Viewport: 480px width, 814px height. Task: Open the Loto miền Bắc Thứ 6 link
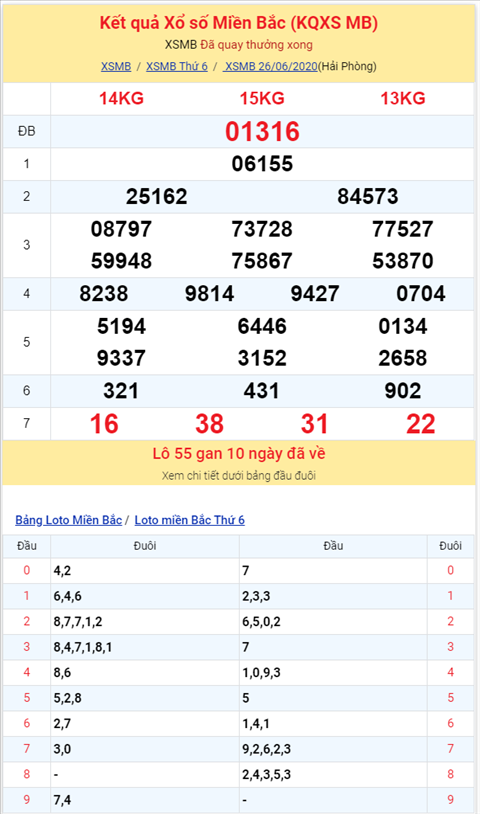point(189,520)
